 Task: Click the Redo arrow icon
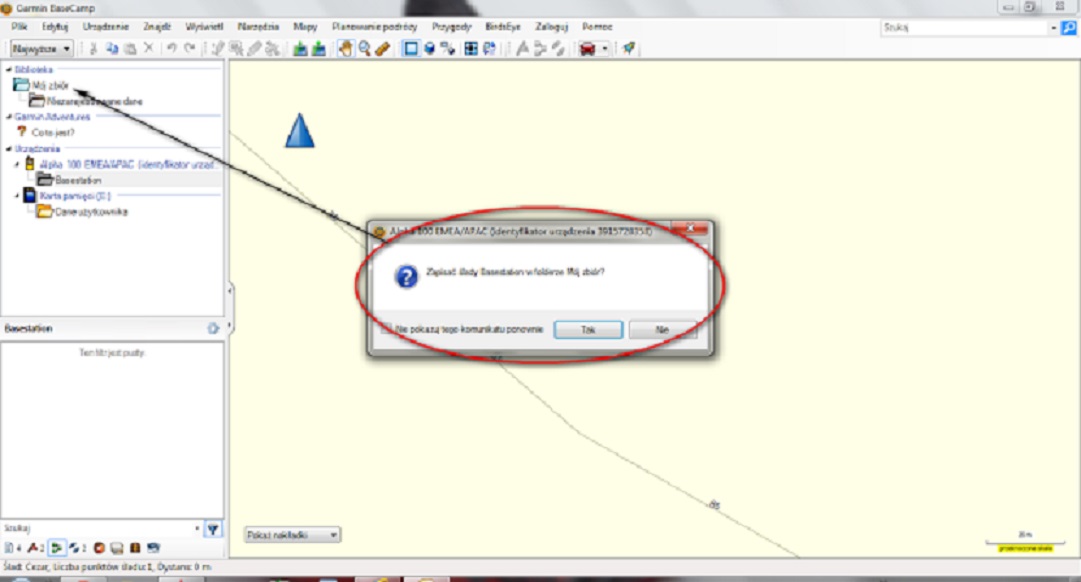tap(190, 48)
